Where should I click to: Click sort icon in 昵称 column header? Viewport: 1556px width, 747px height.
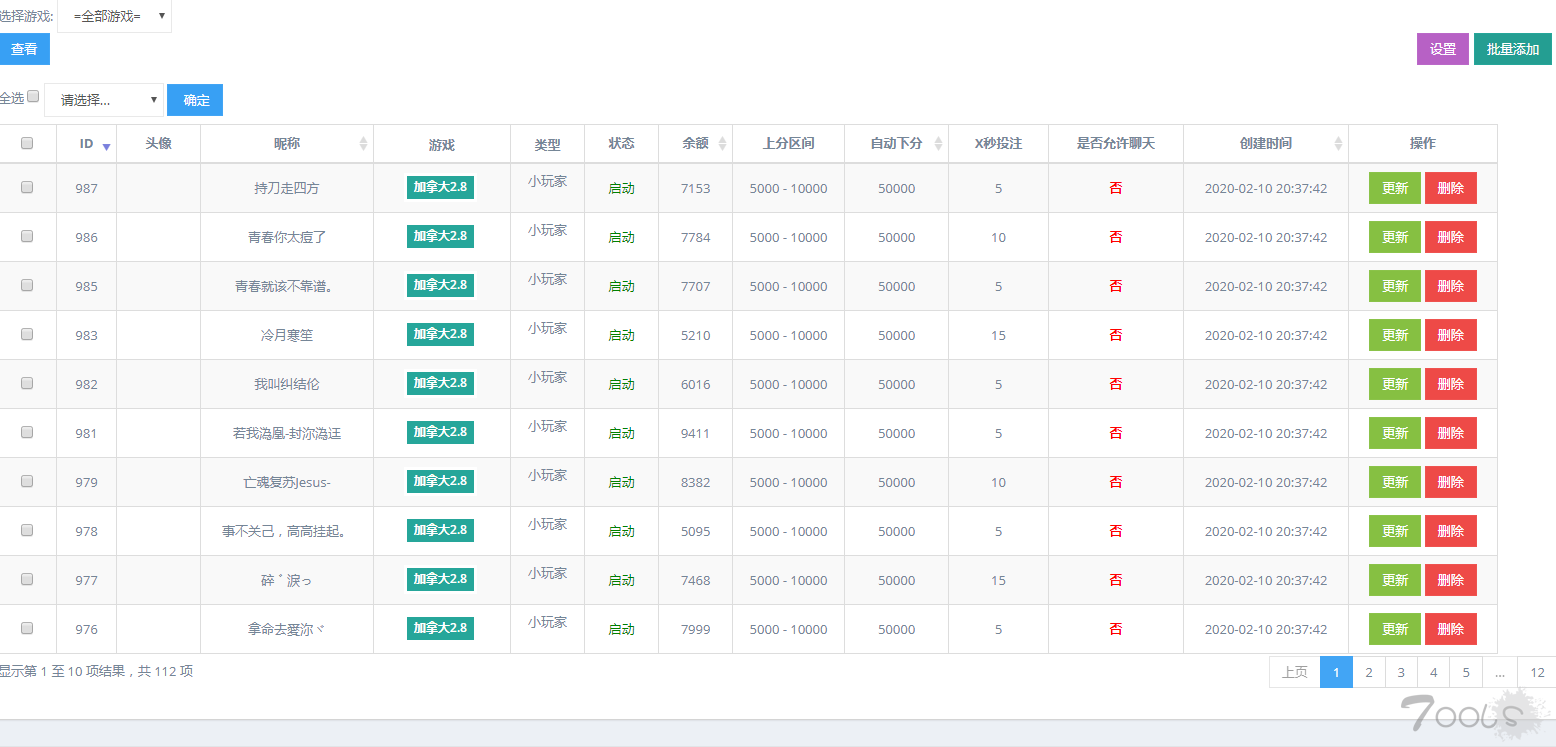point(364,144)
